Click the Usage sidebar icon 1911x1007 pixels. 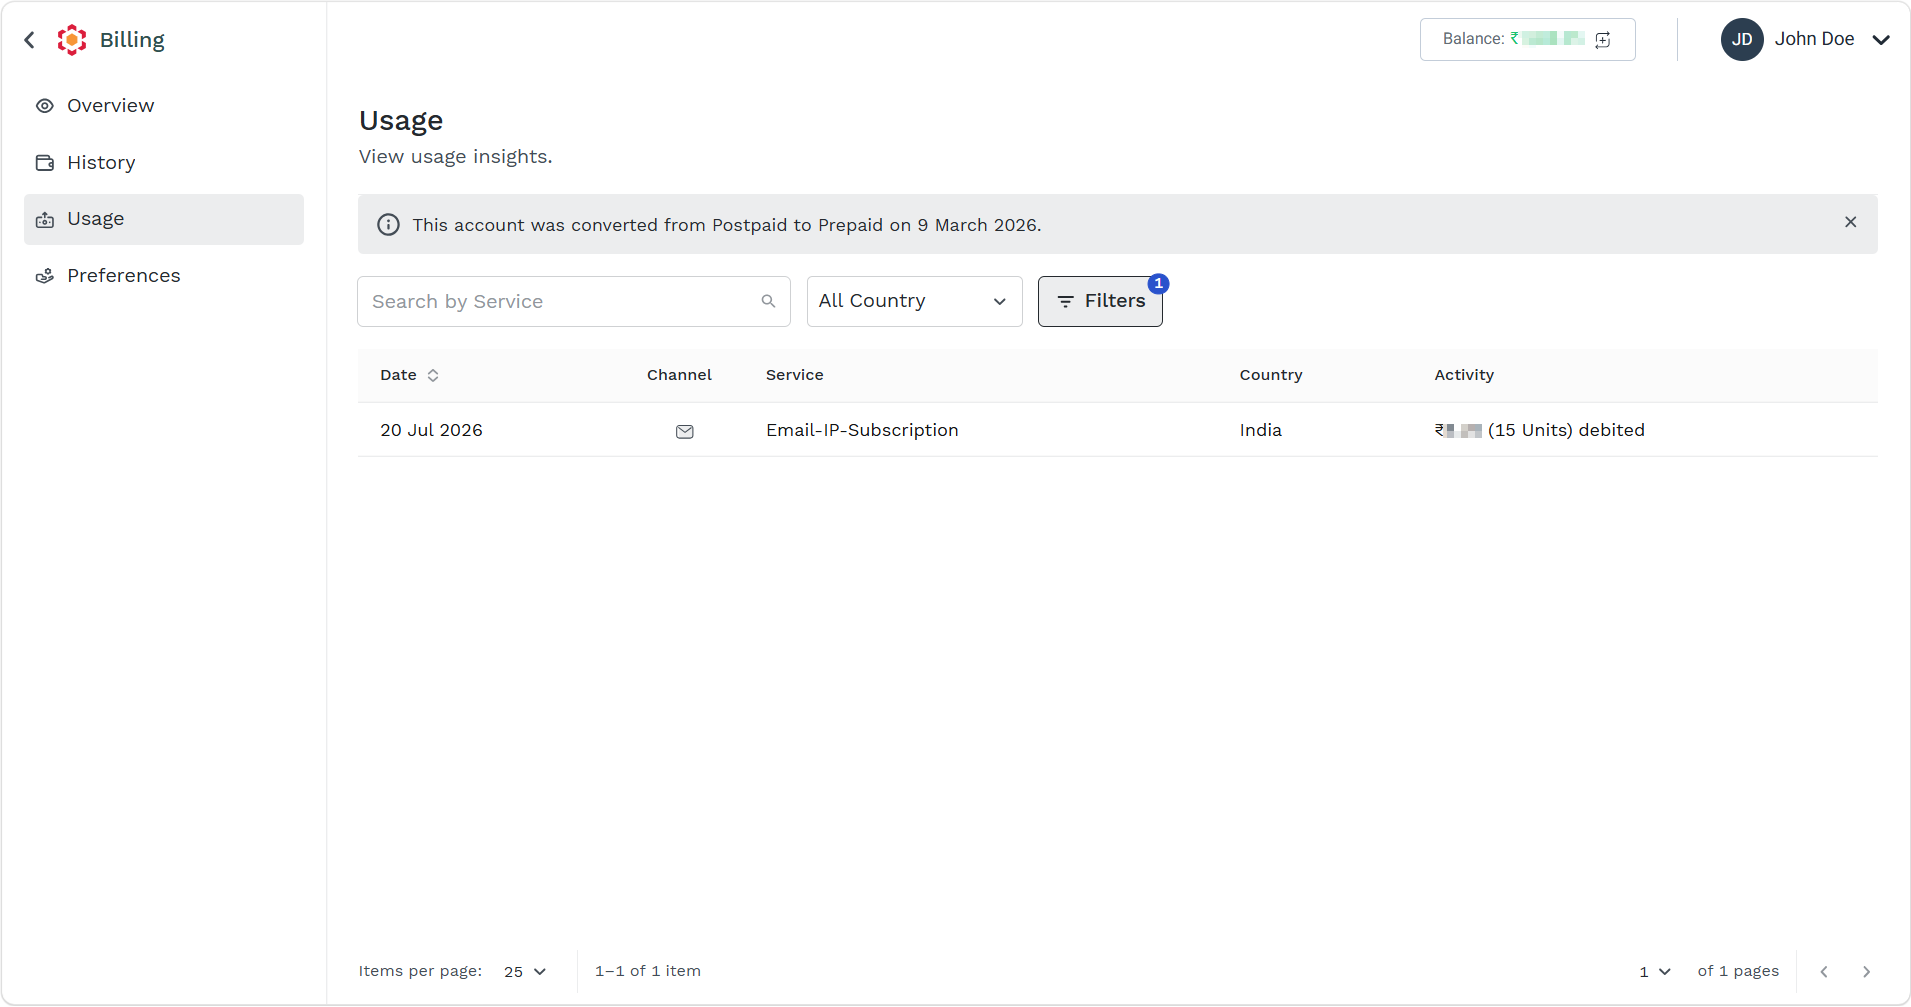point(45,220)
